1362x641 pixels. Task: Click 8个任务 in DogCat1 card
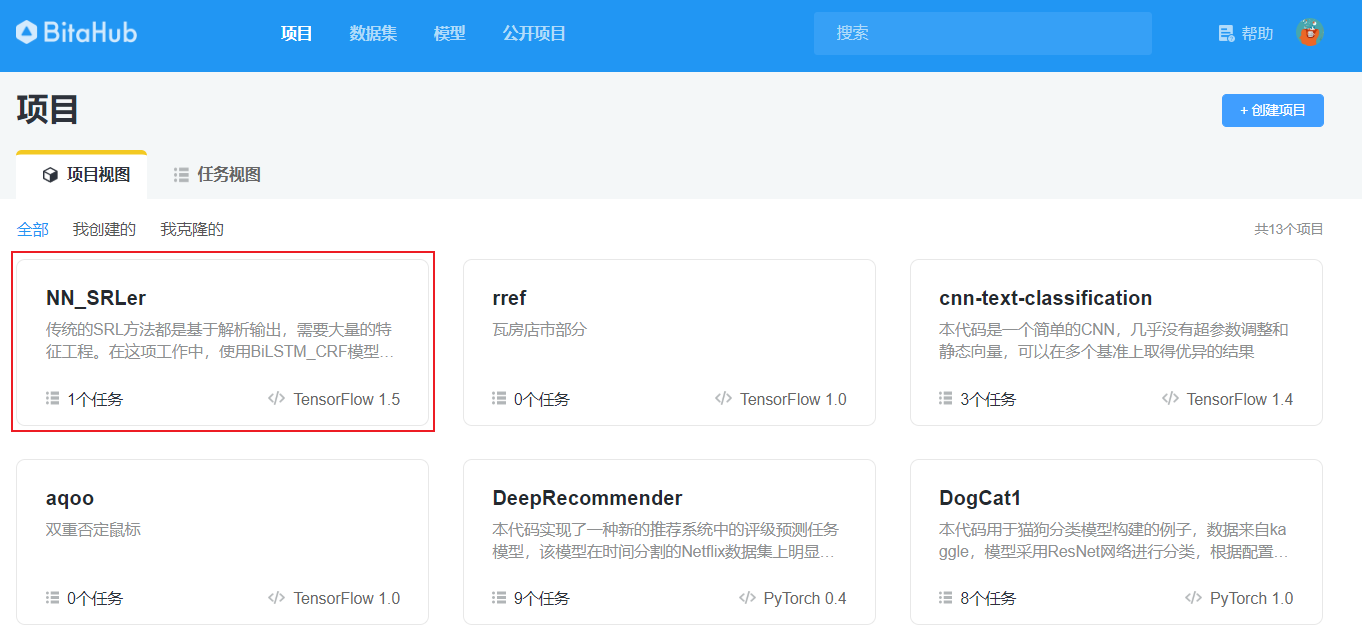(988, 598)
